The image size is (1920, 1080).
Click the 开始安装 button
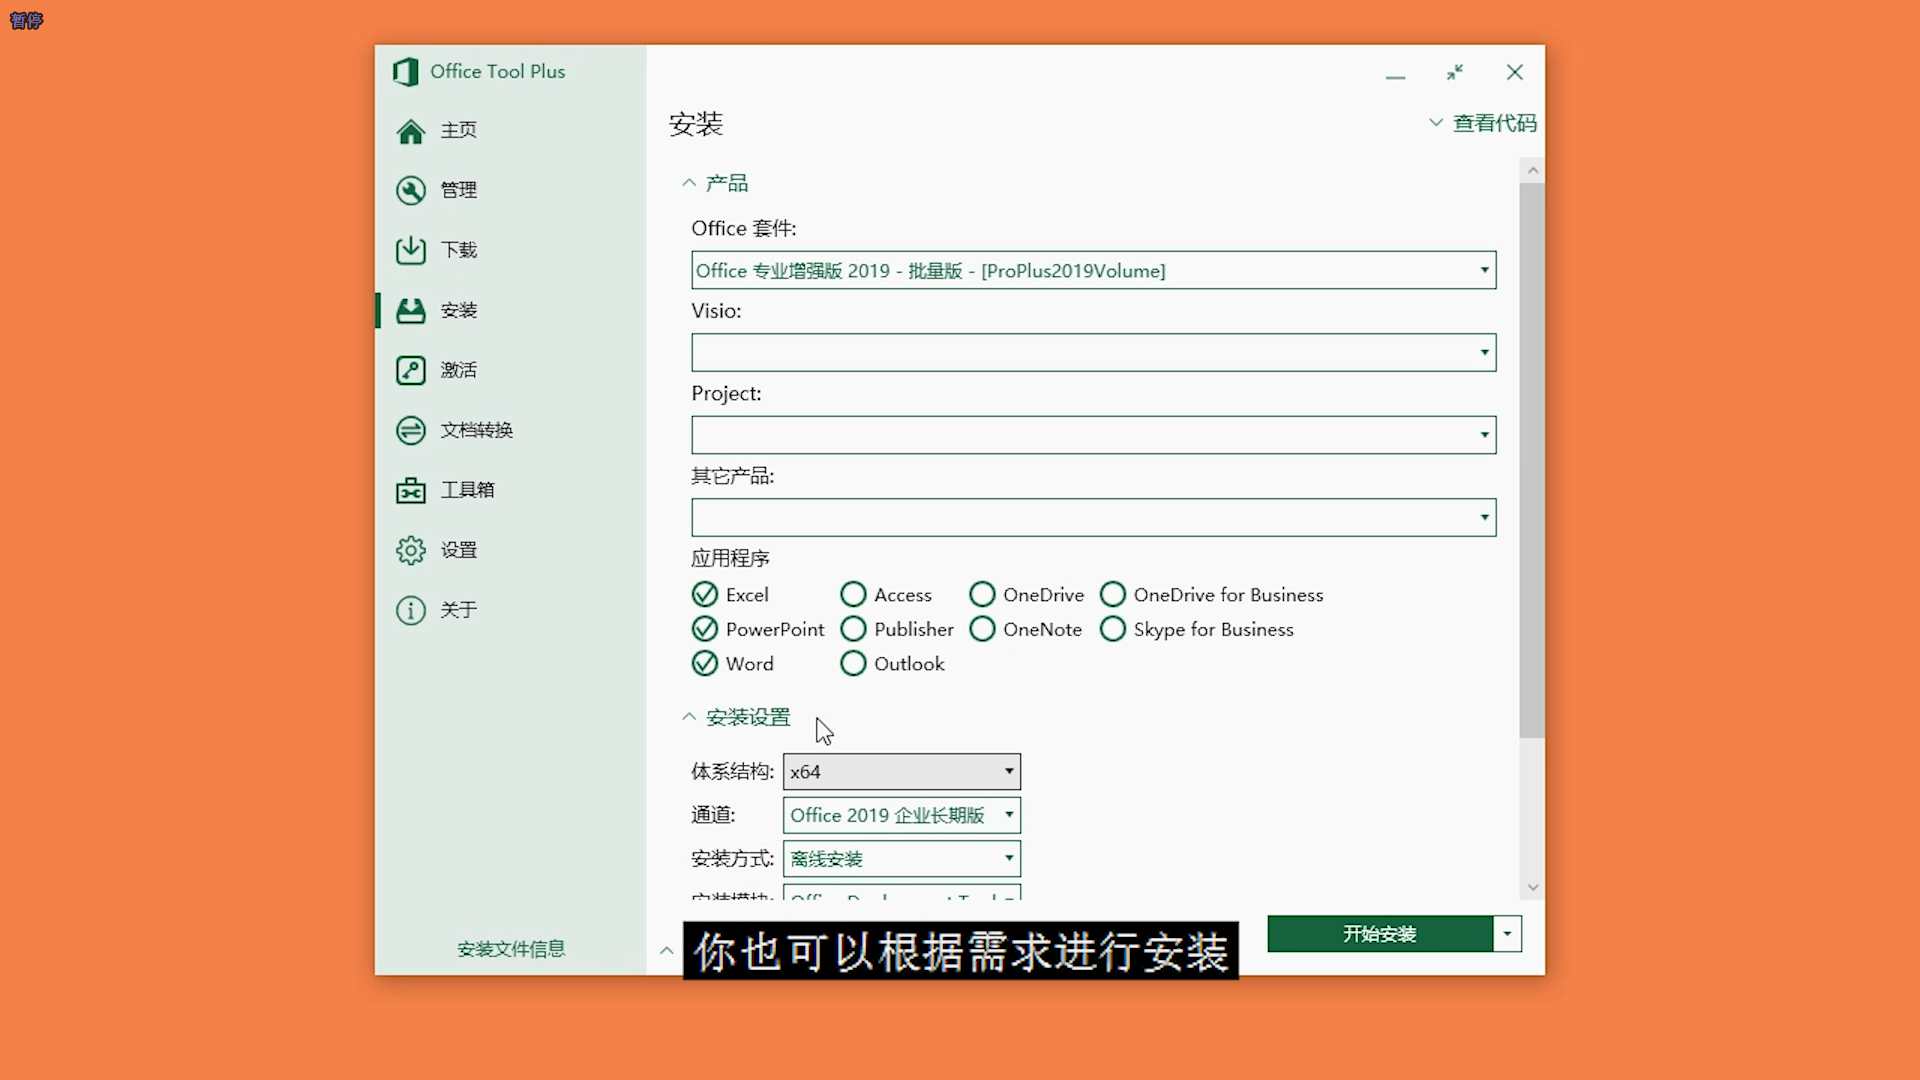point(1380,934)
